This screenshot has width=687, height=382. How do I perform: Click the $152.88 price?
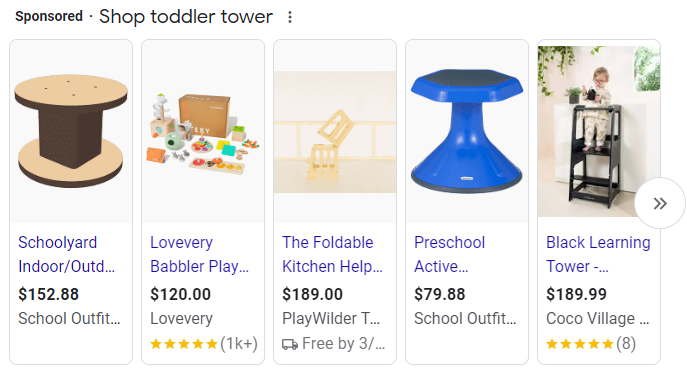48,294
